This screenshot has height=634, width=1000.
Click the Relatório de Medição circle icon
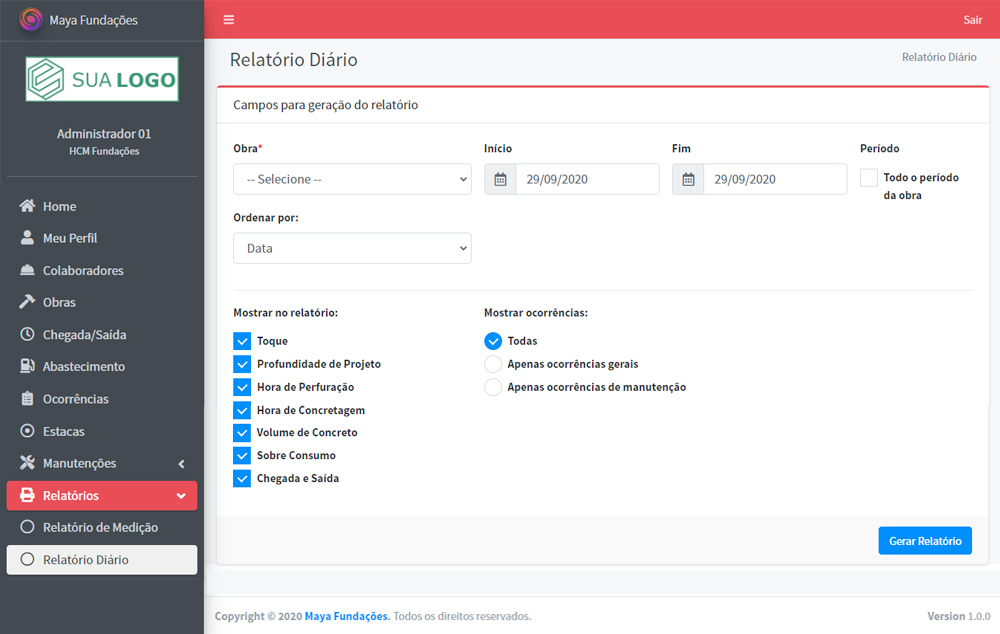click(x=27, y=527)
